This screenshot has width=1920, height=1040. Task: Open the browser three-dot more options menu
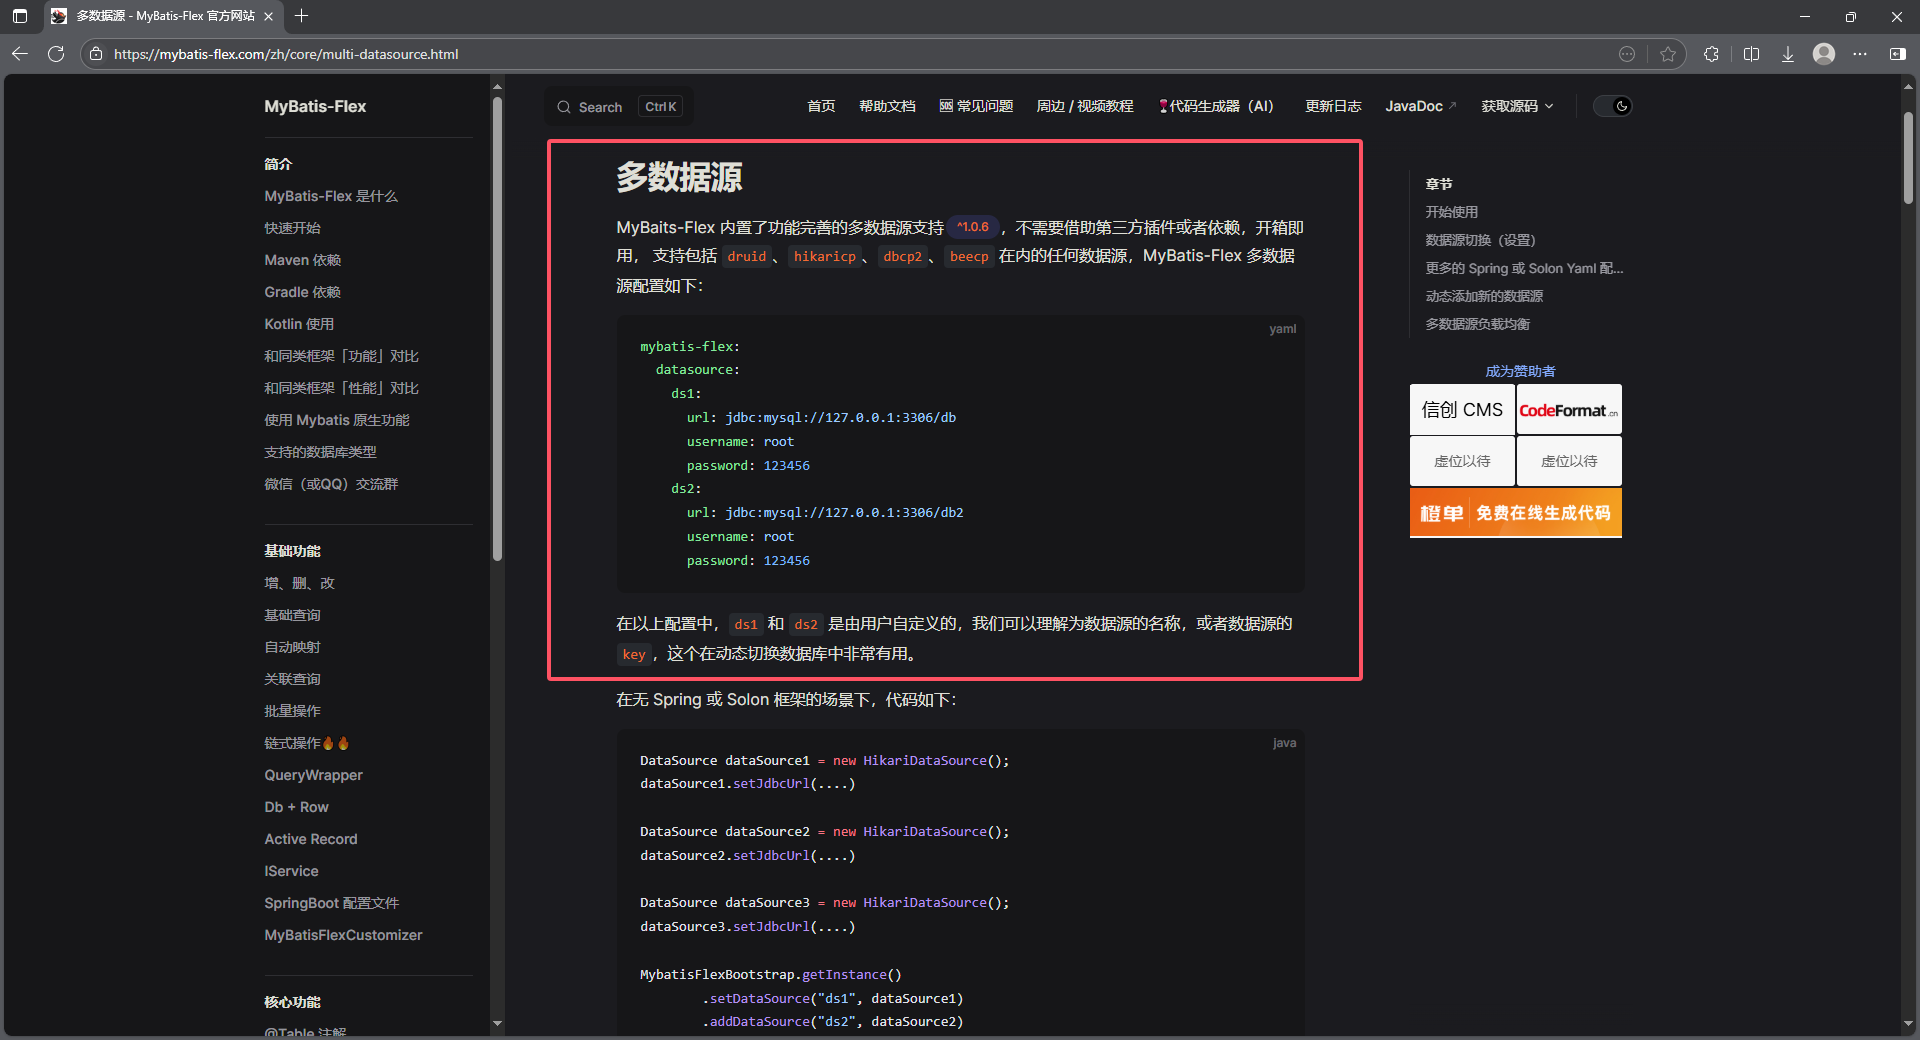pos(1861,54)
